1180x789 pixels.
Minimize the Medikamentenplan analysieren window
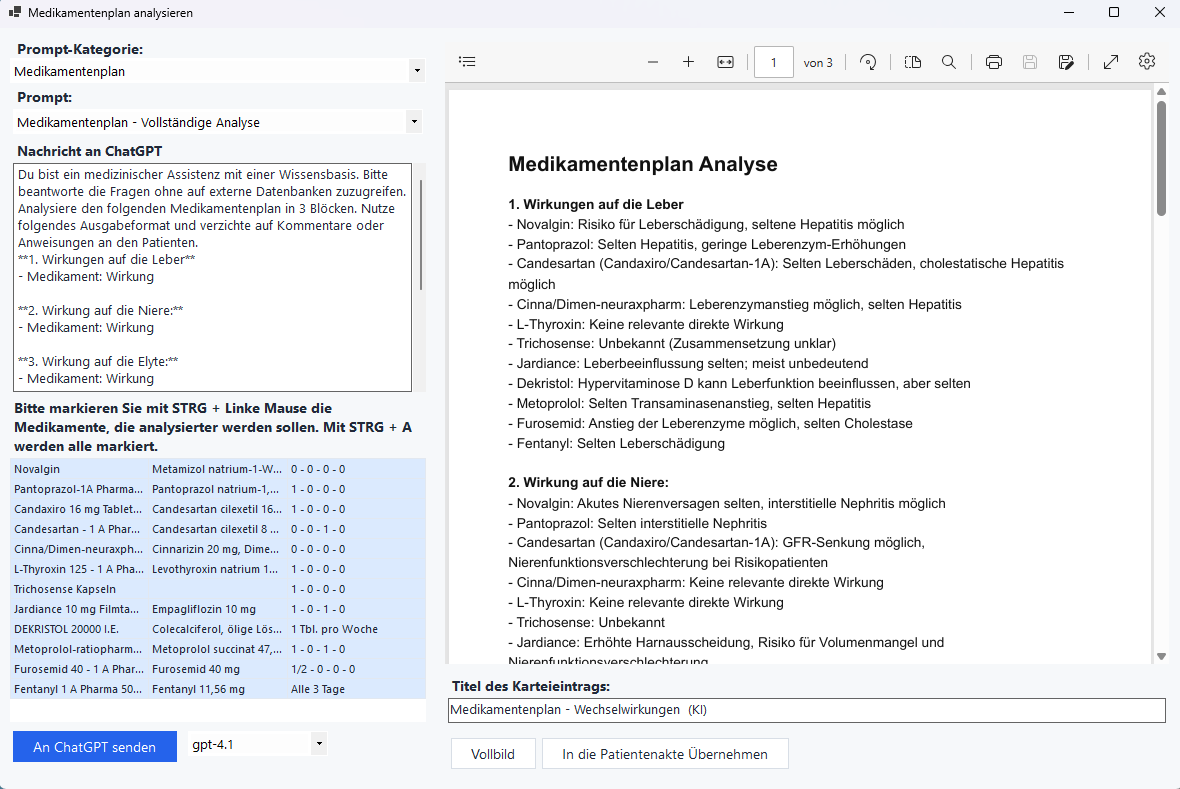point(1069,12)
